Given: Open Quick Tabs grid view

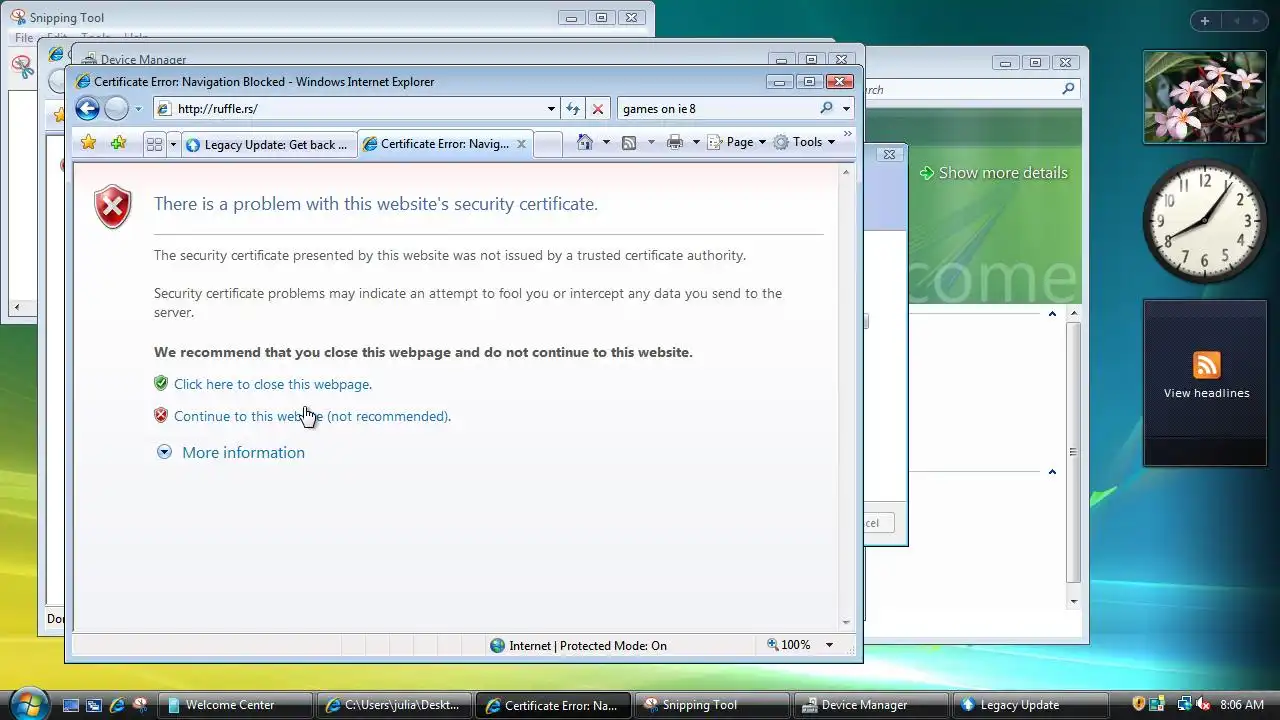Looking at the screenshot, I should point(154,144).
